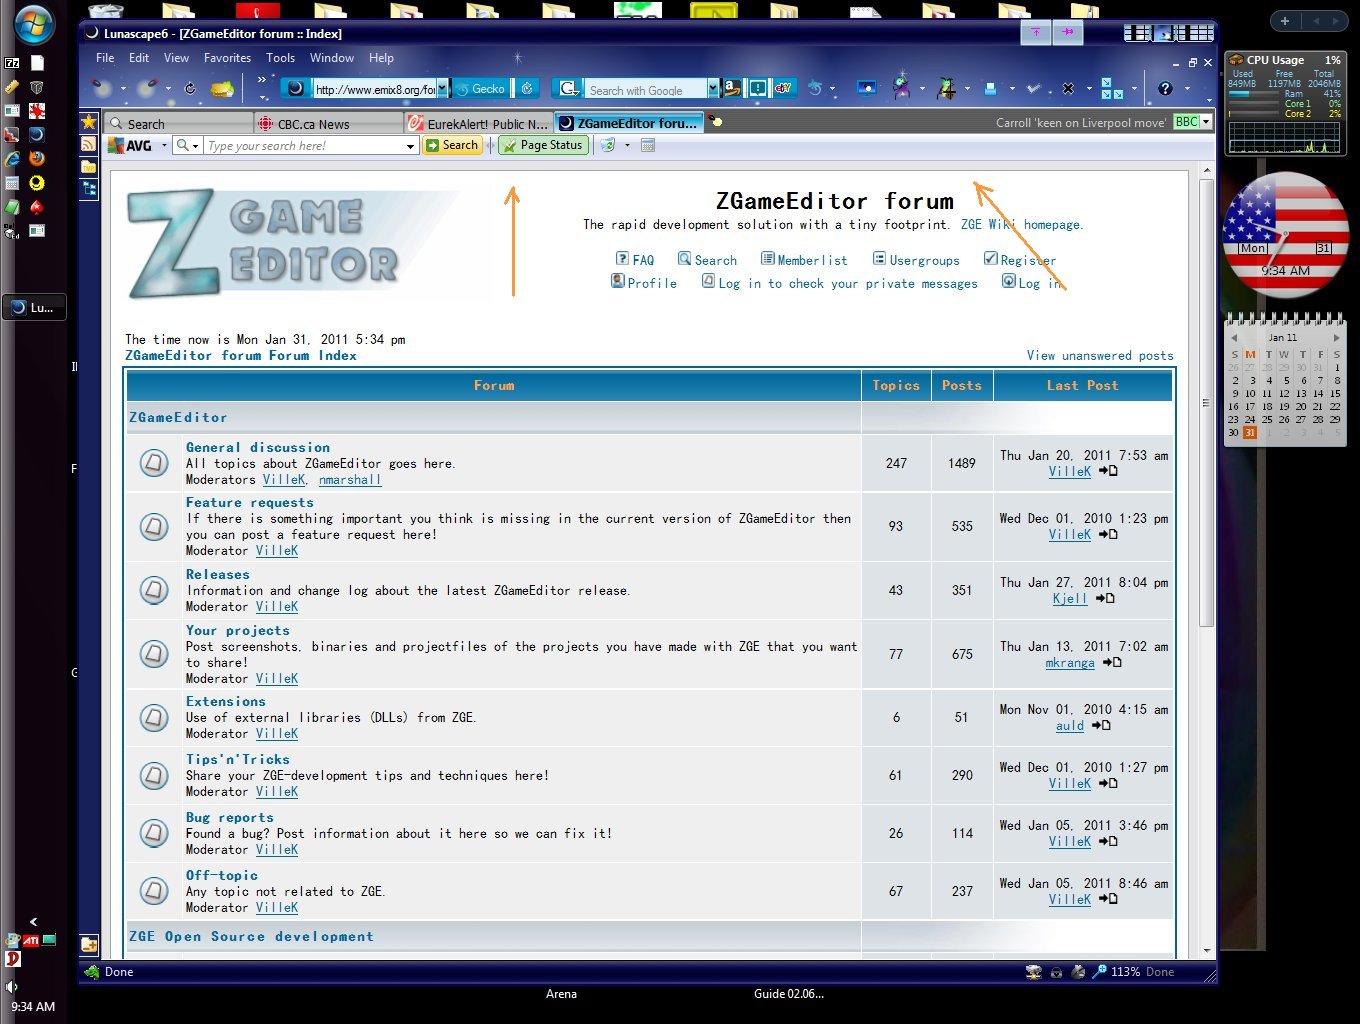Click the printer icon in toolbar
The image size is (1360, 1024).
(990, 89)
